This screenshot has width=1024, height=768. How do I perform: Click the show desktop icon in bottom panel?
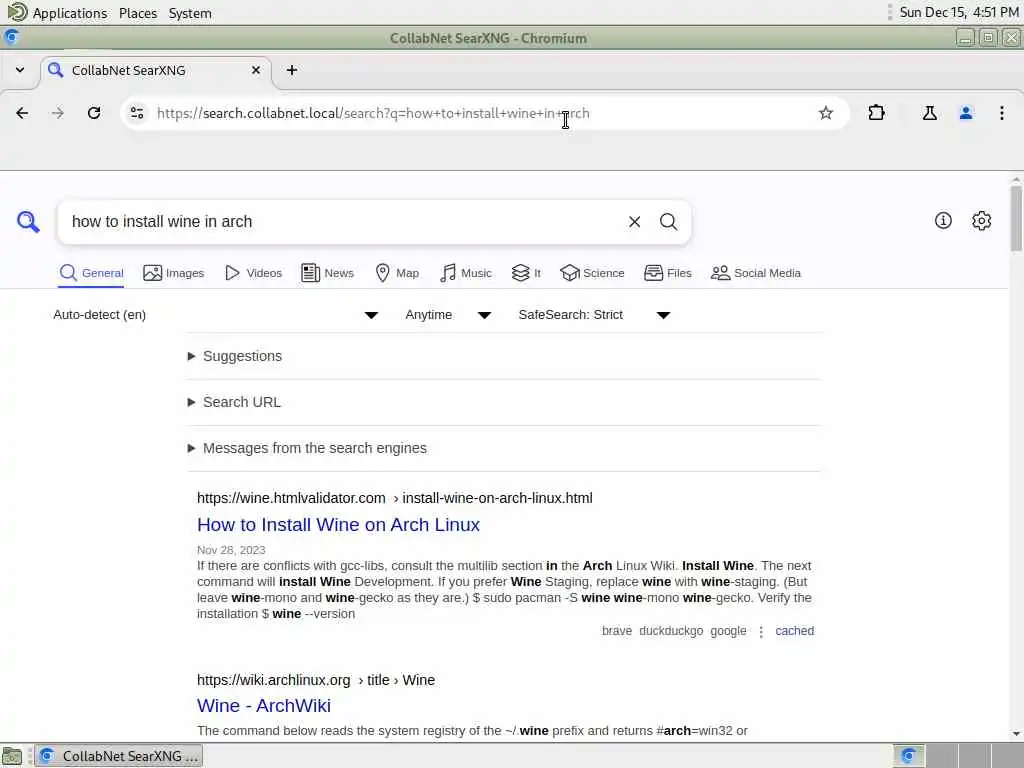pyautogui.click(x=12, y=756)
